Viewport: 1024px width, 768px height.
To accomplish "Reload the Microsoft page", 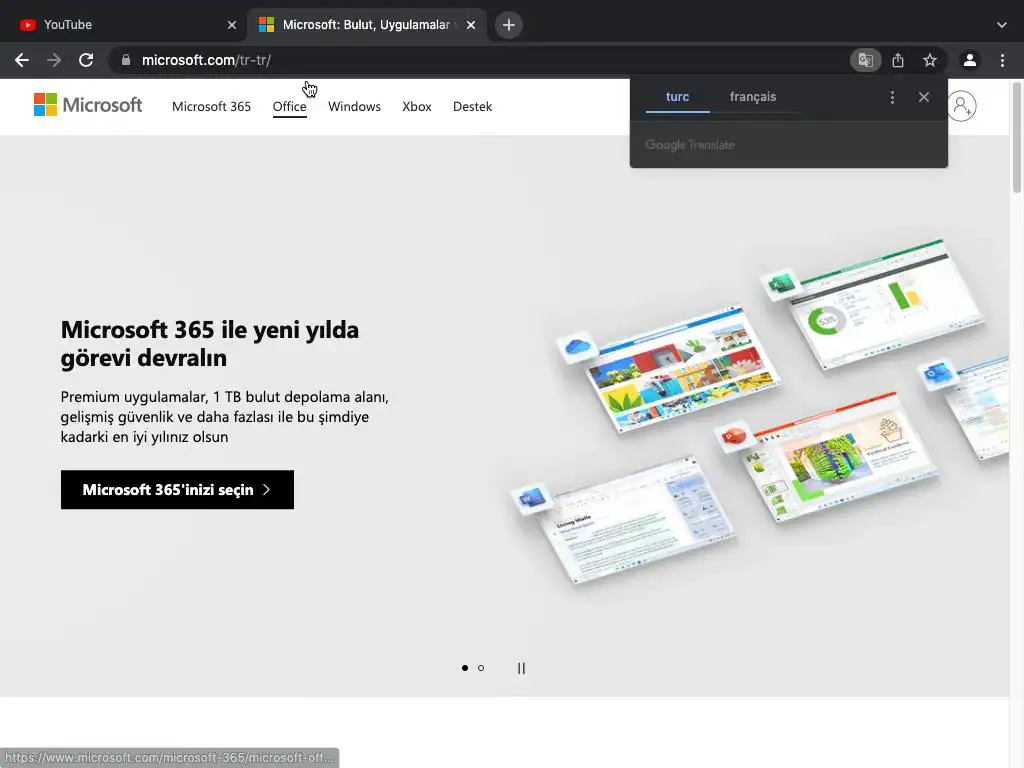I will (x=86, y=60).
